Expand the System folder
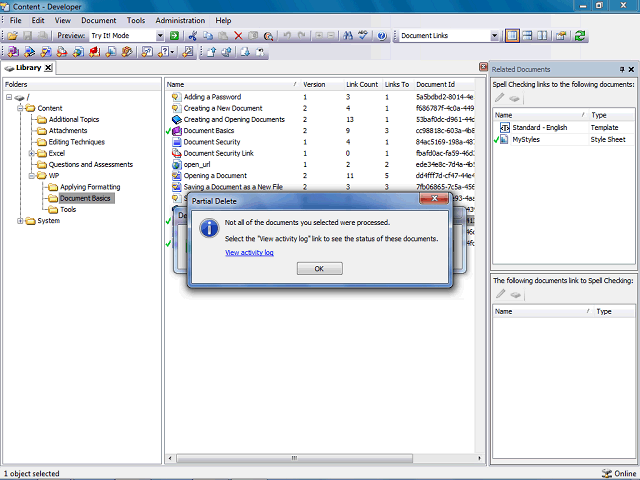The image size is (640, 480). pos(20,221)
